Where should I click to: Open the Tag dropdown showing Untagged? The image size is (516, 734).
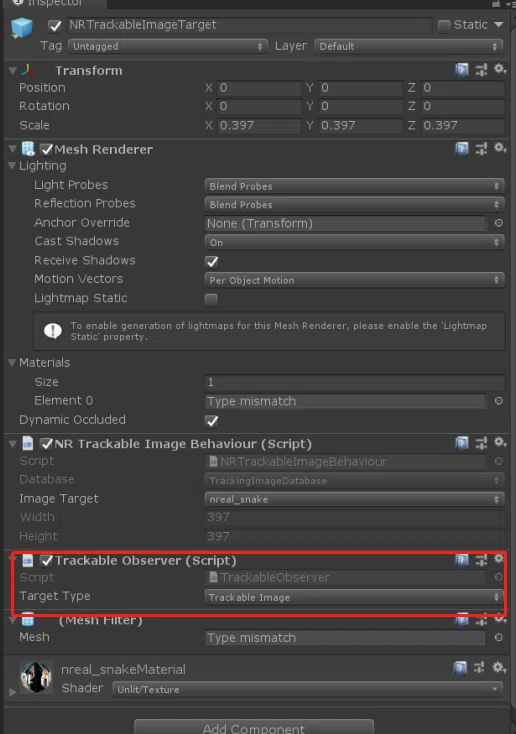(168, 46)
